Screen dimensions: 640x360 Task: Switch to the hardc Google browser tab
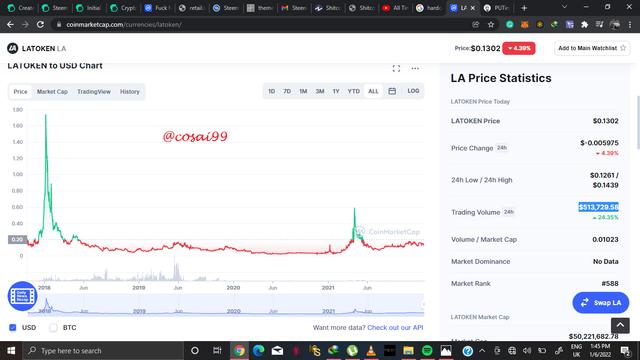[429, 8]
